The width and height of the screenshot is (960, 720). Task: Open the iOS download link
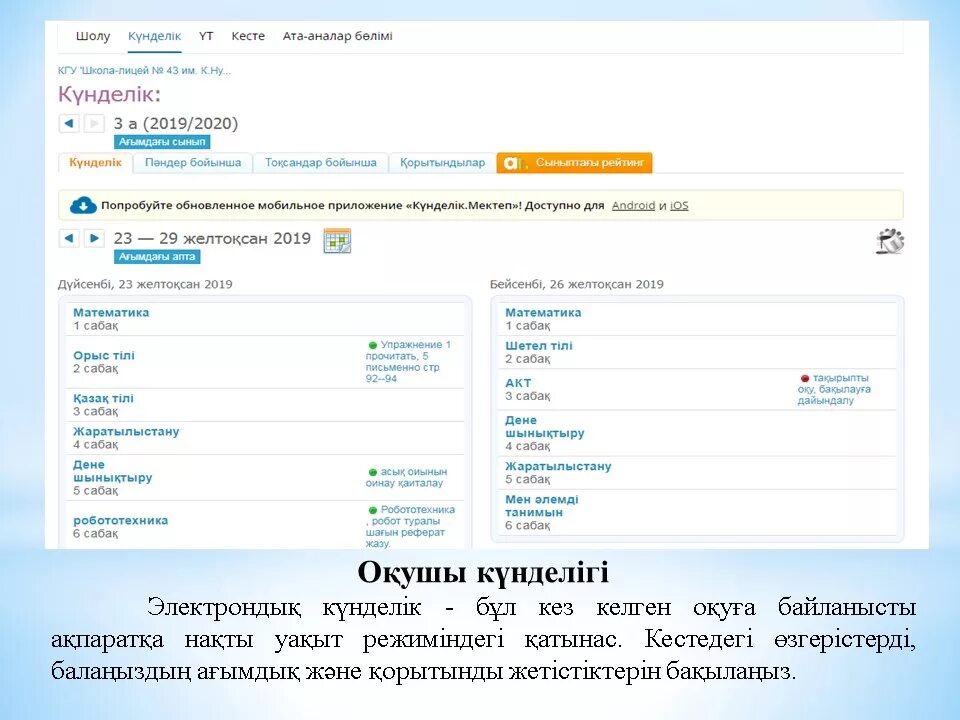coord(679,204)
